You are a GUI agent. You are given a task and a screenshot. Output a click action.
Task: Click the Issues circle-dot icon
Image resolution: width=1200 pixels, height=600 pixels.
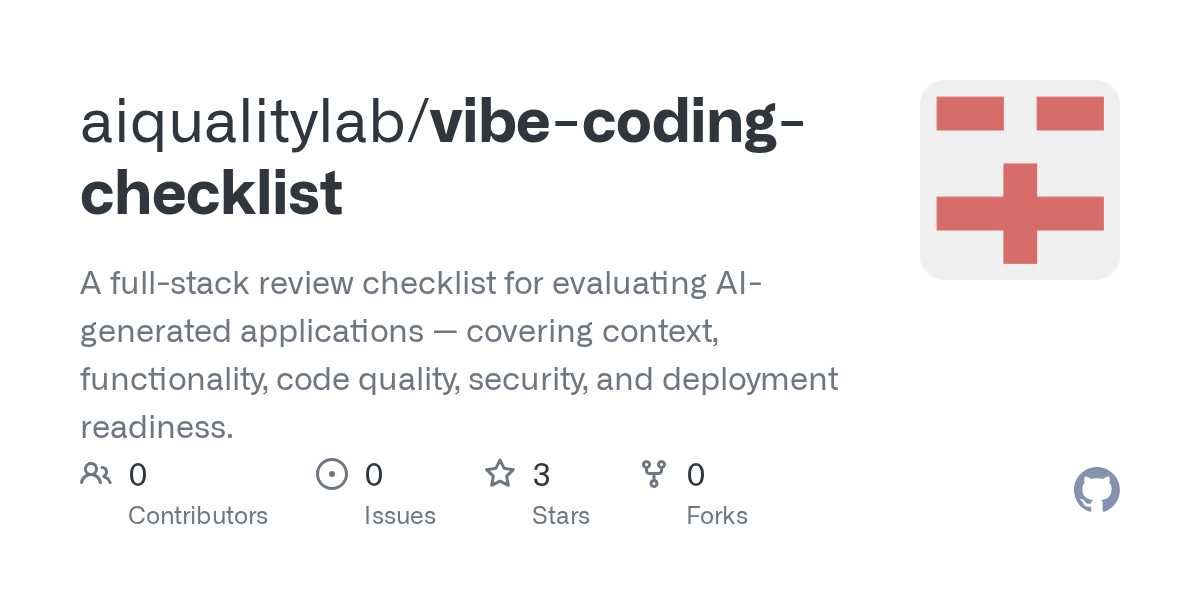[332, 473]
